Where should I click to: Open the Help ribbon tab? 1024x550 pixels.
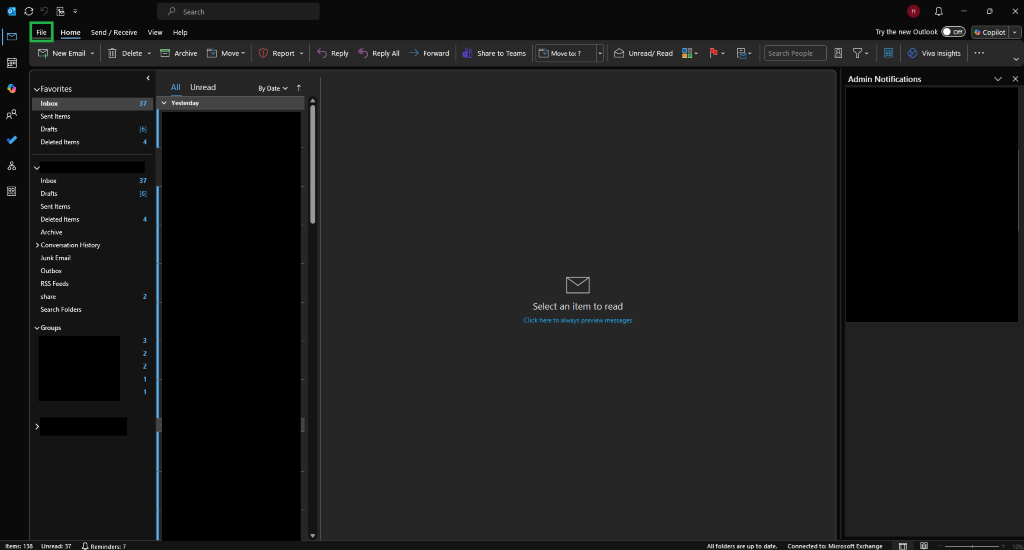180,32
